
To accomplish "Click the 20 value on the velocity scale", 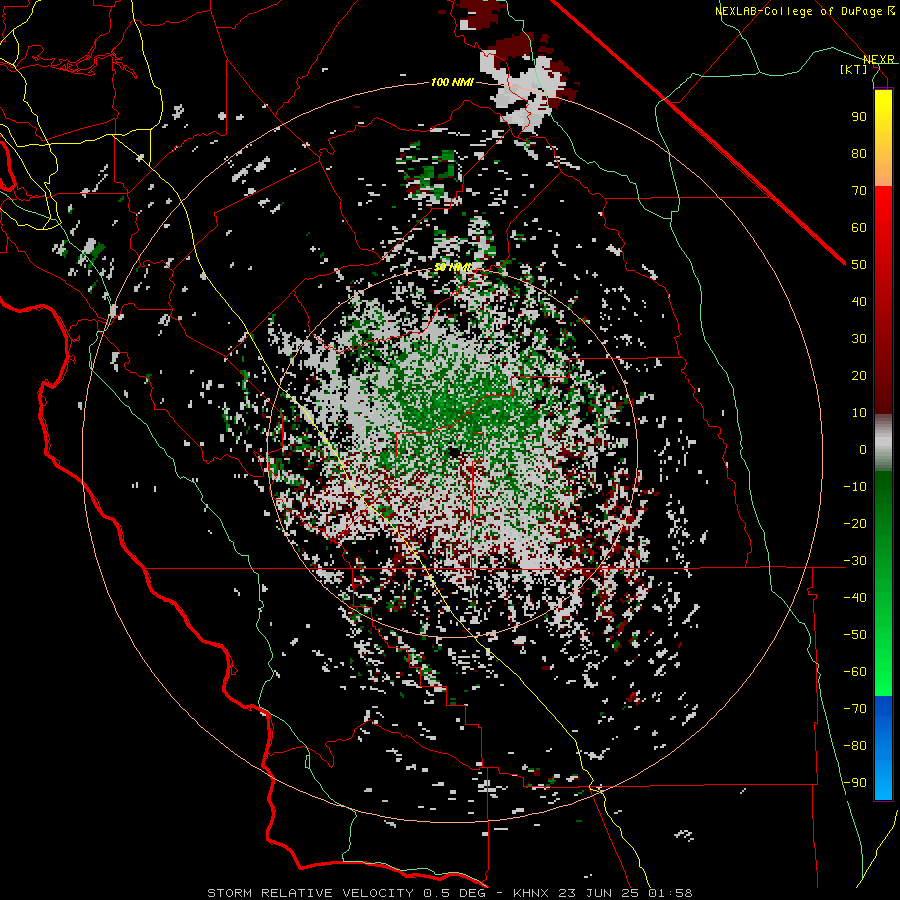I will pyautogui.click(x=859, y=376).
